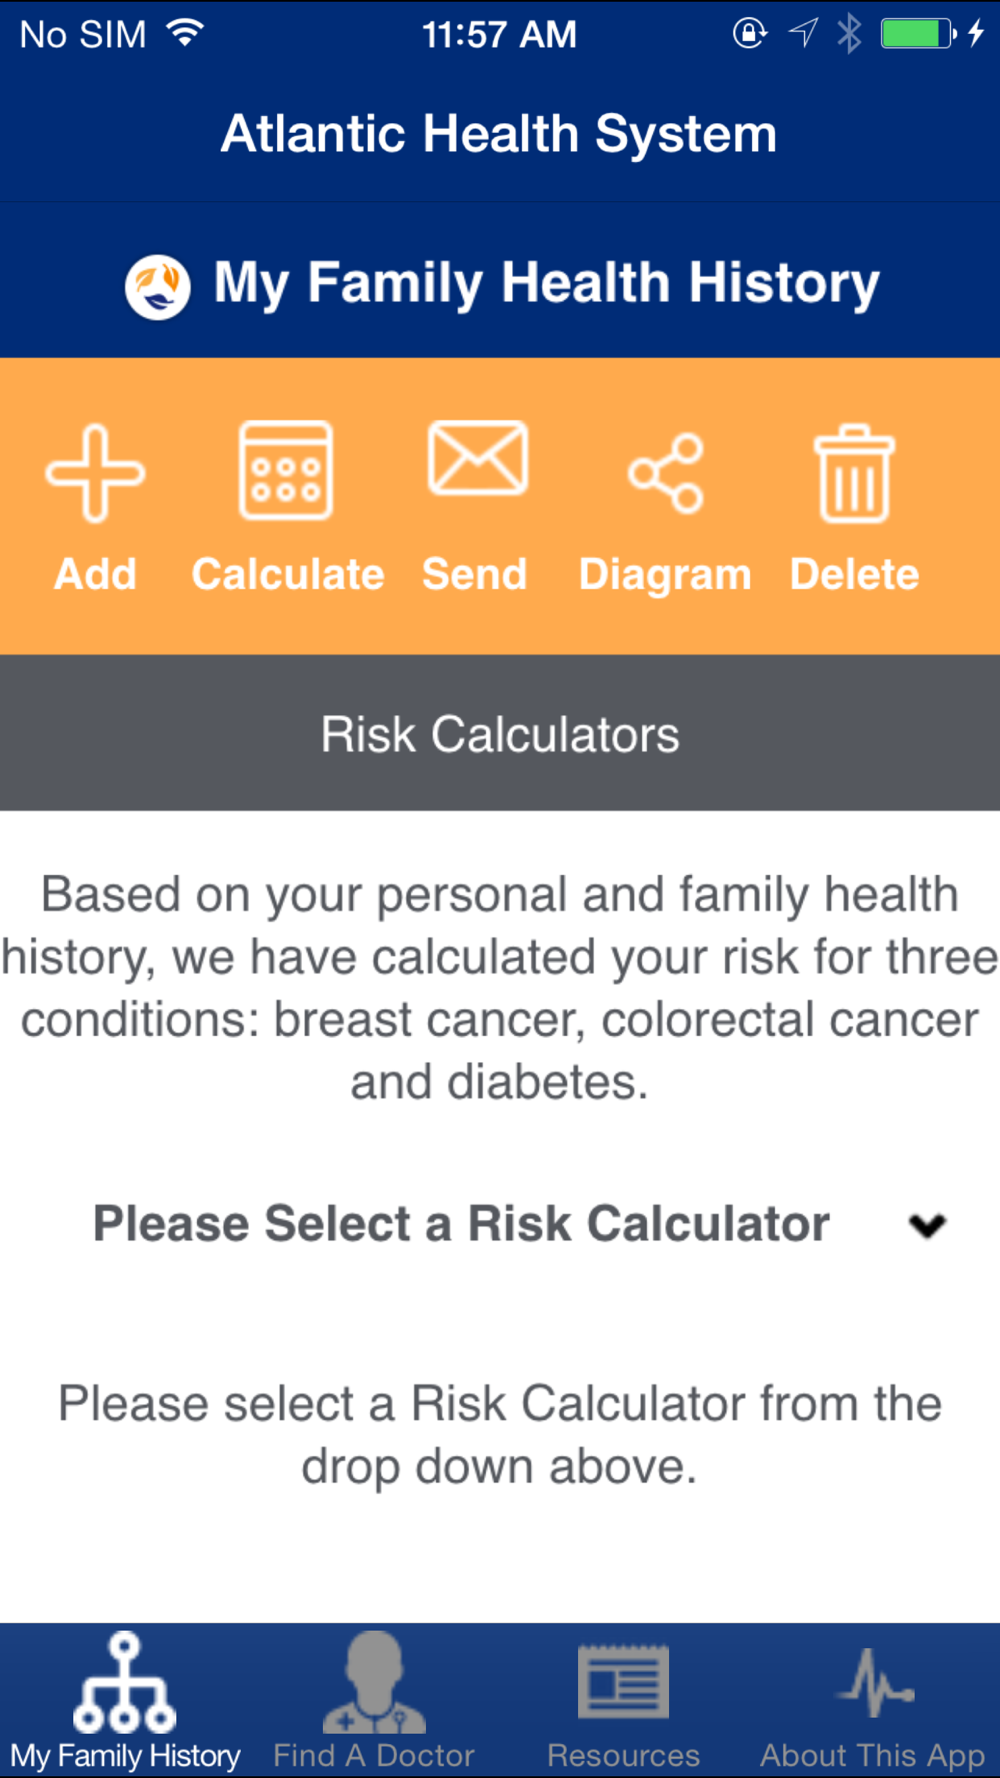Click the Risk Calculators section header
Screen dimensions: 1000x1778
click(500, 733)
